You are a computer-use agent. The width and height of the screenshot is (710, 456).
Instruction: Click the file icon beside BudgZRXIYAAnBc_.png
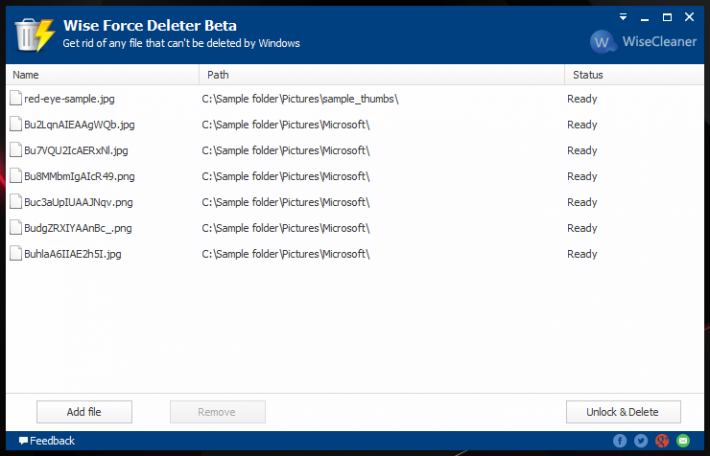[16, 227]
